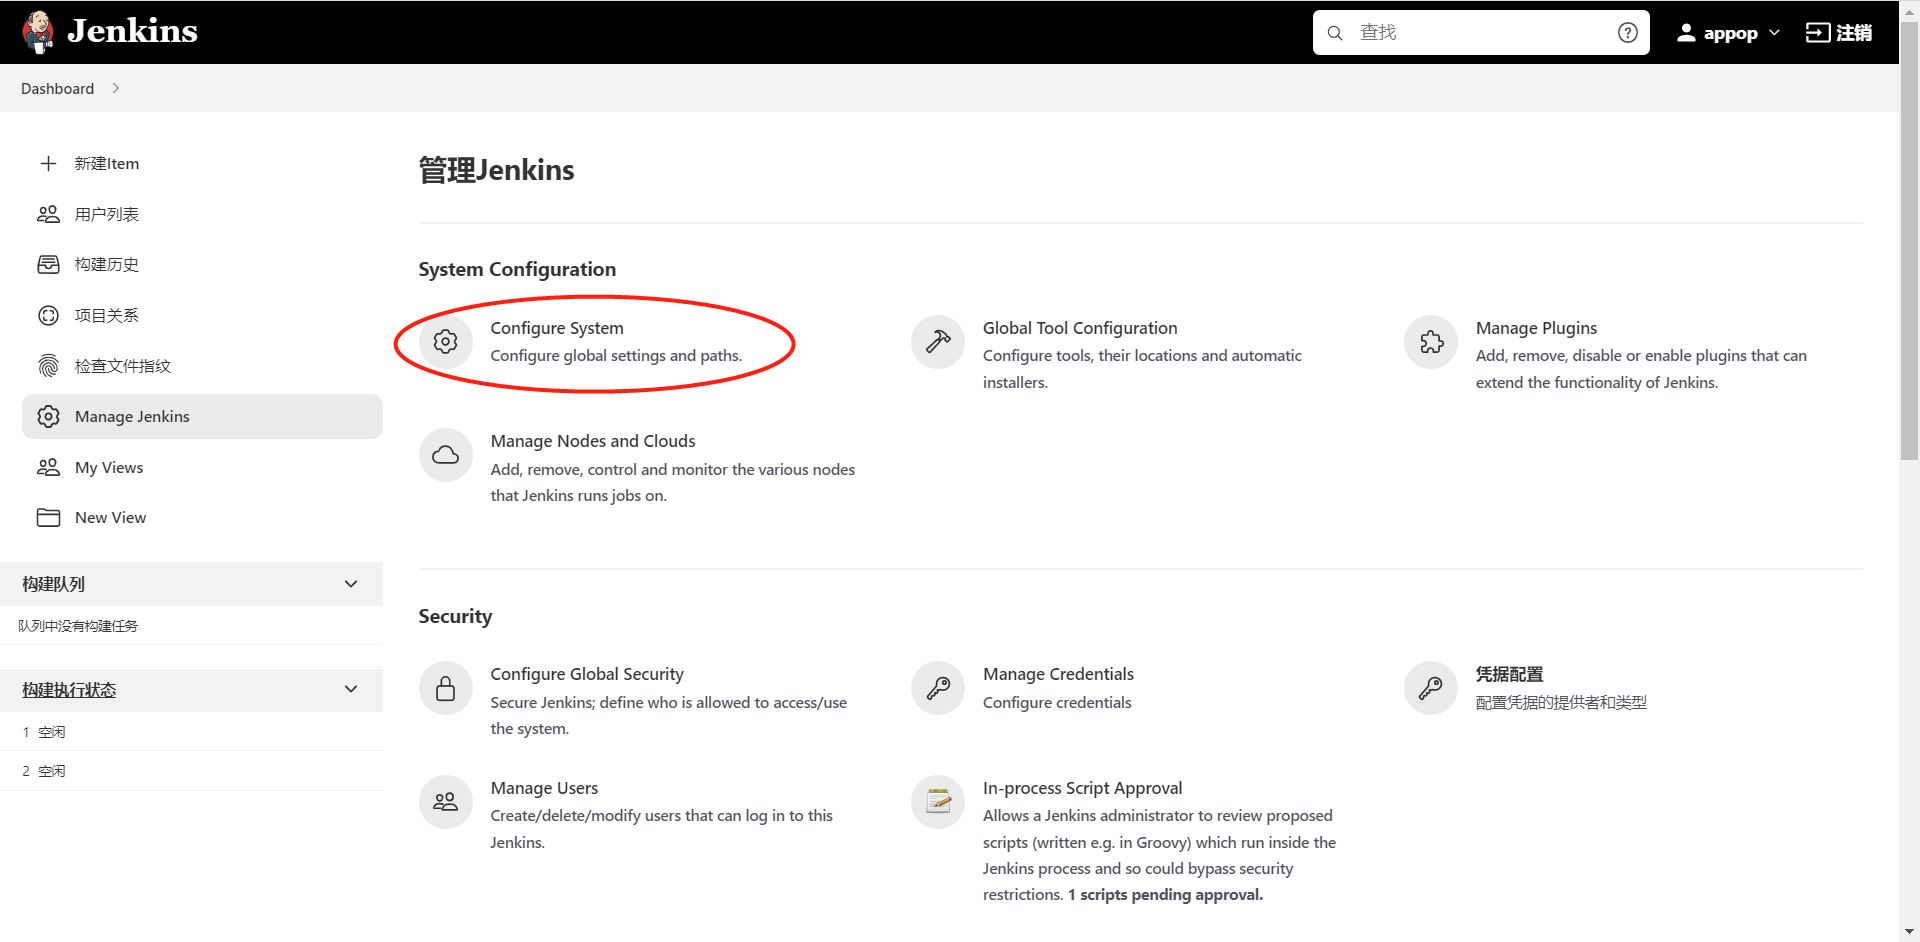
Task: Click the search help question mark icon
Action: [x=1628, y=33]
